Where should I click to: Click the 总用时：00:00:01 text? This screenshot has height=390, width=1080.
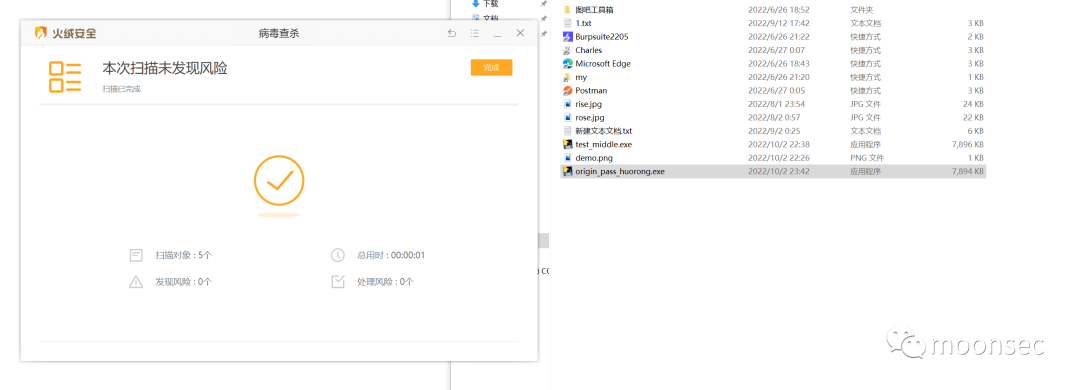[391, 256]
